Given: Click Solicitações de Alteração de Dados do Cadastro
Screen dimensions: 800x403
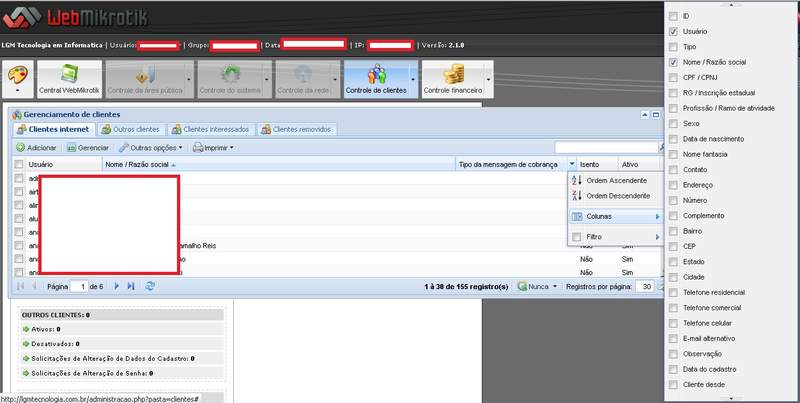Looking at the screenshot, I should (x=109, y=359).
